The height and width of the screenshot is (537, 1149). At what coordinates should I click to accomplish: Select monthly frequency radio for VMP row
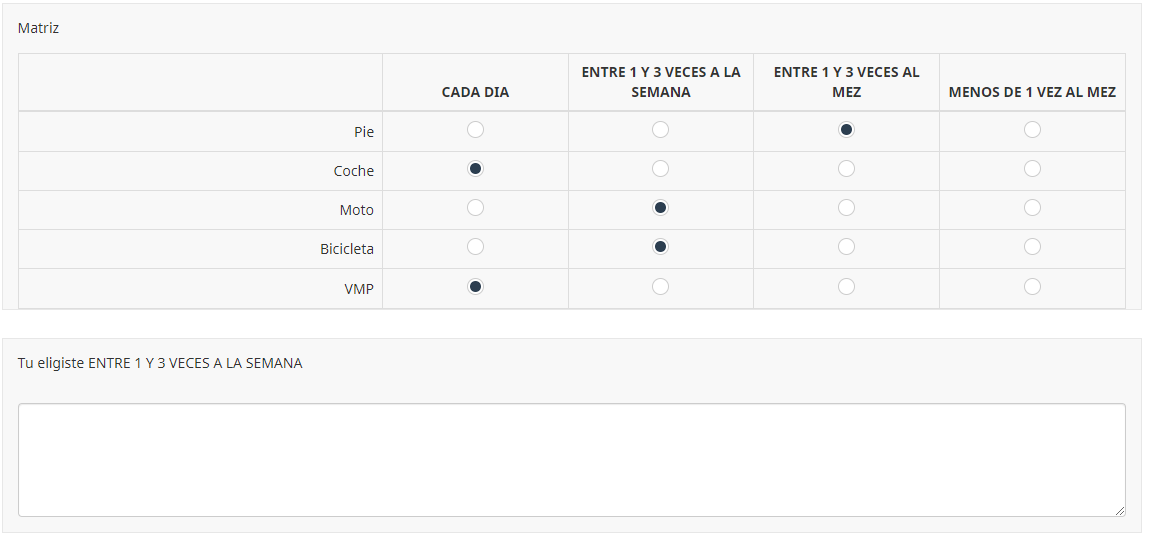846,287
